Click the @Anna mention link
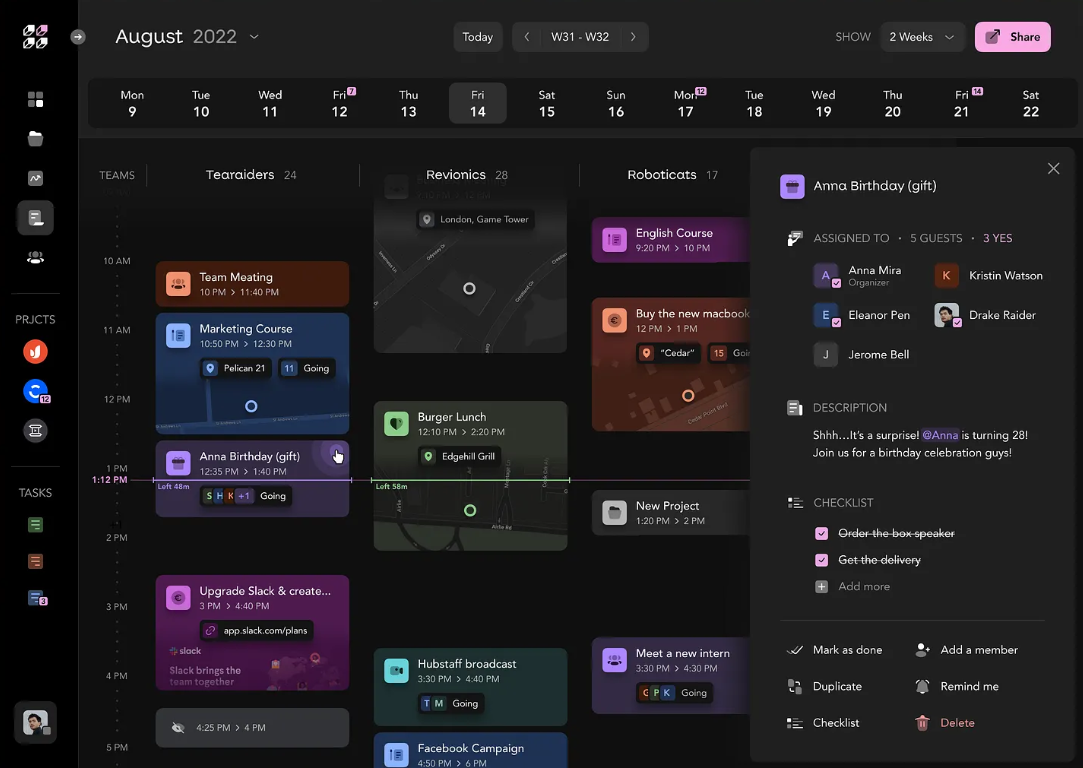This screenshot has width=1083, height=768. tap(940, 435)
